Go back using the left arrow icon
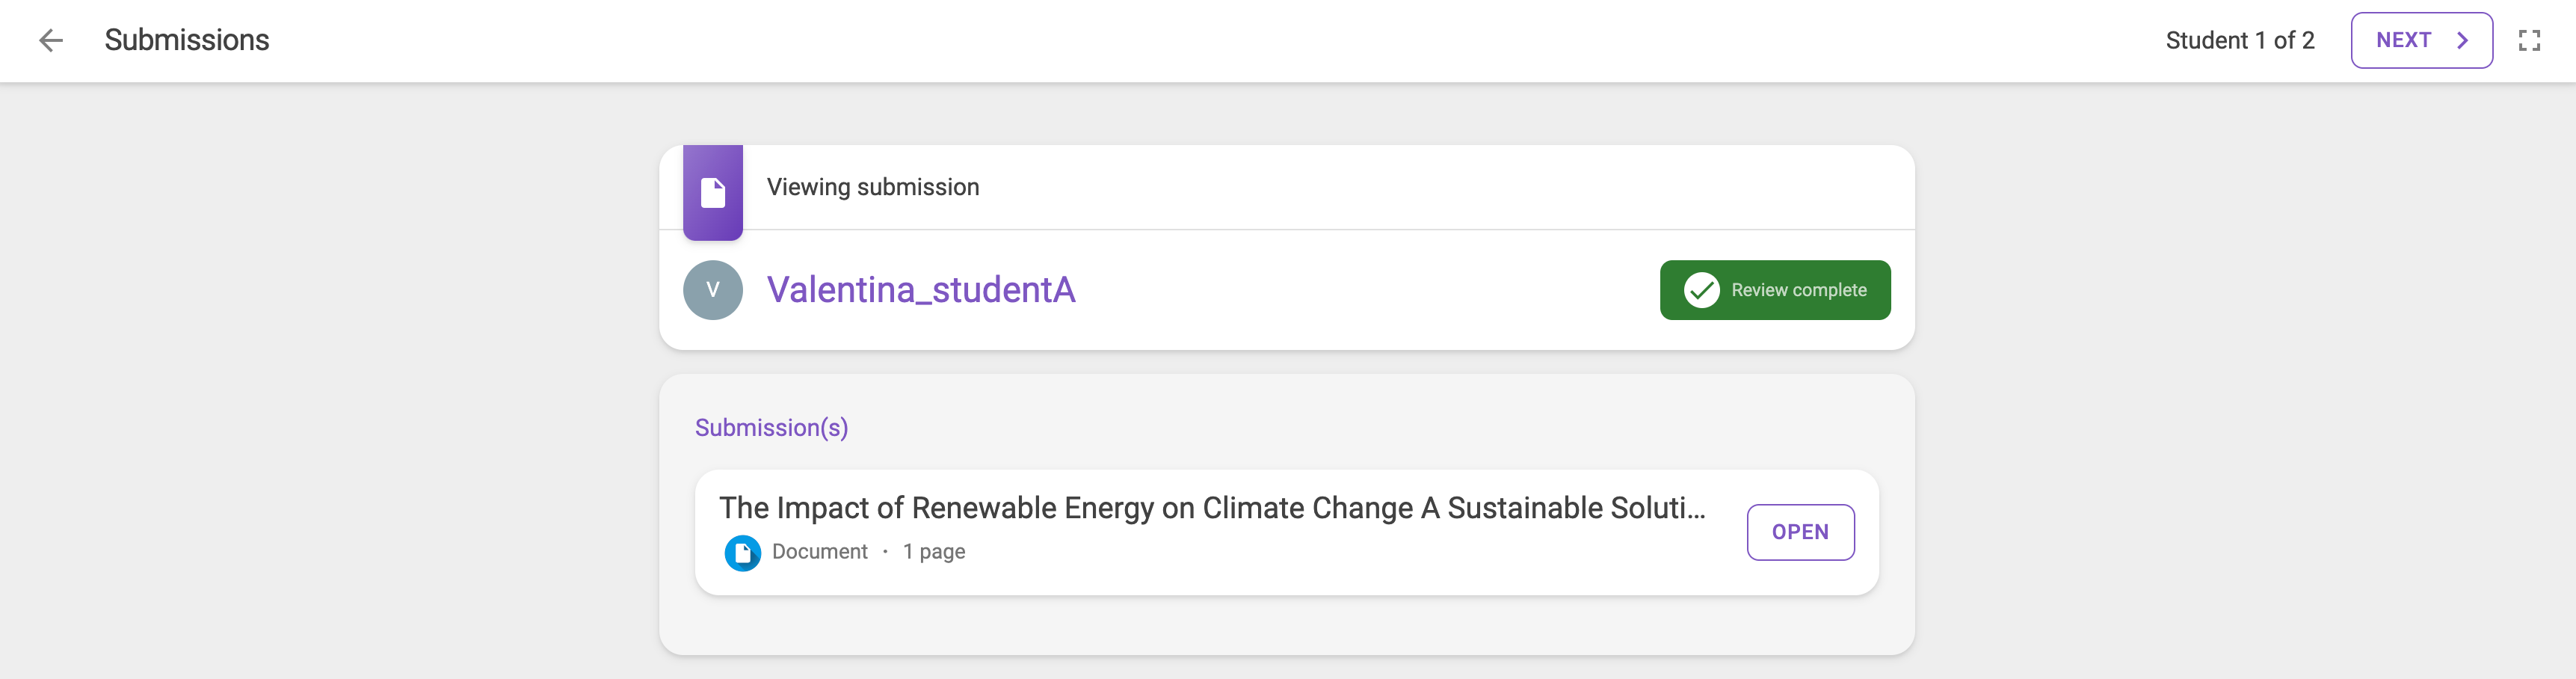 (51, 40)
